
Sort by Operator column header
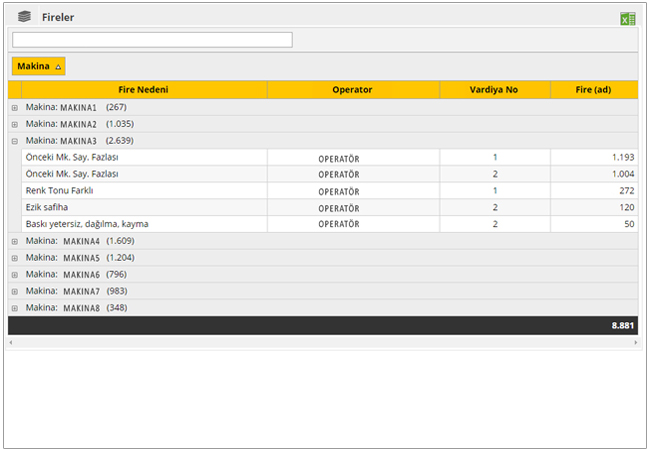(352, 90)
